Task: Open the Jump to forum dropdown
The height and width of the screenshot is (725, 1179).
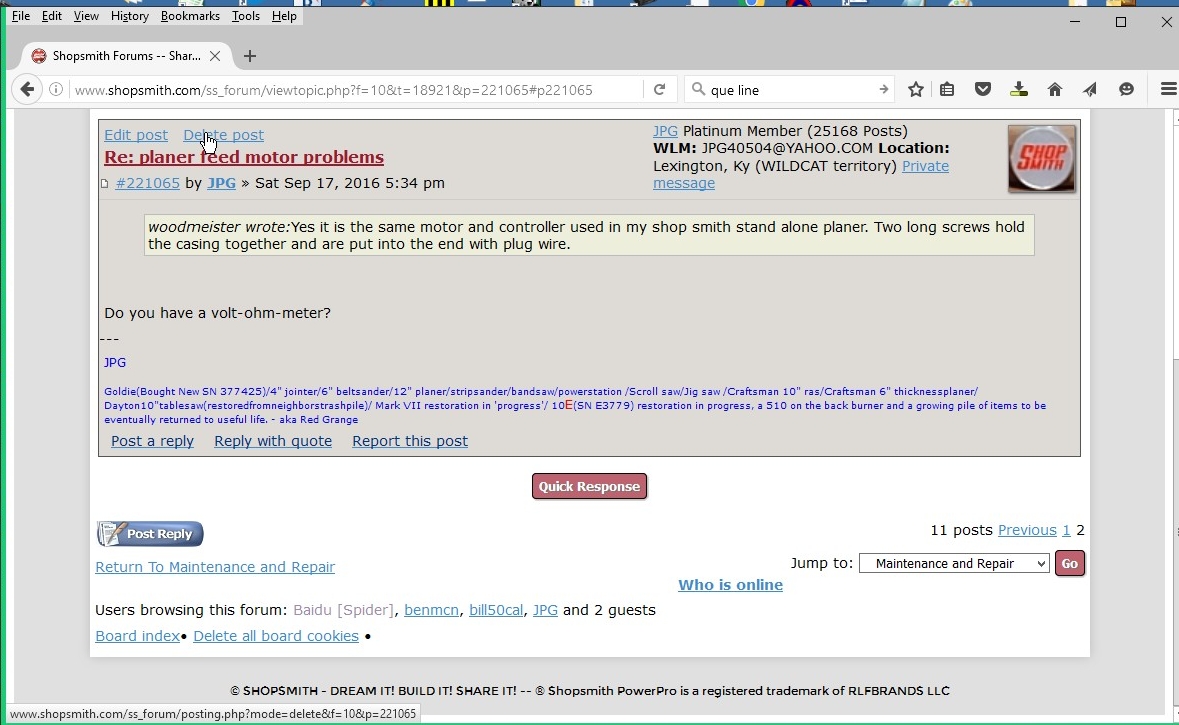Action: [x=954, y=563]
